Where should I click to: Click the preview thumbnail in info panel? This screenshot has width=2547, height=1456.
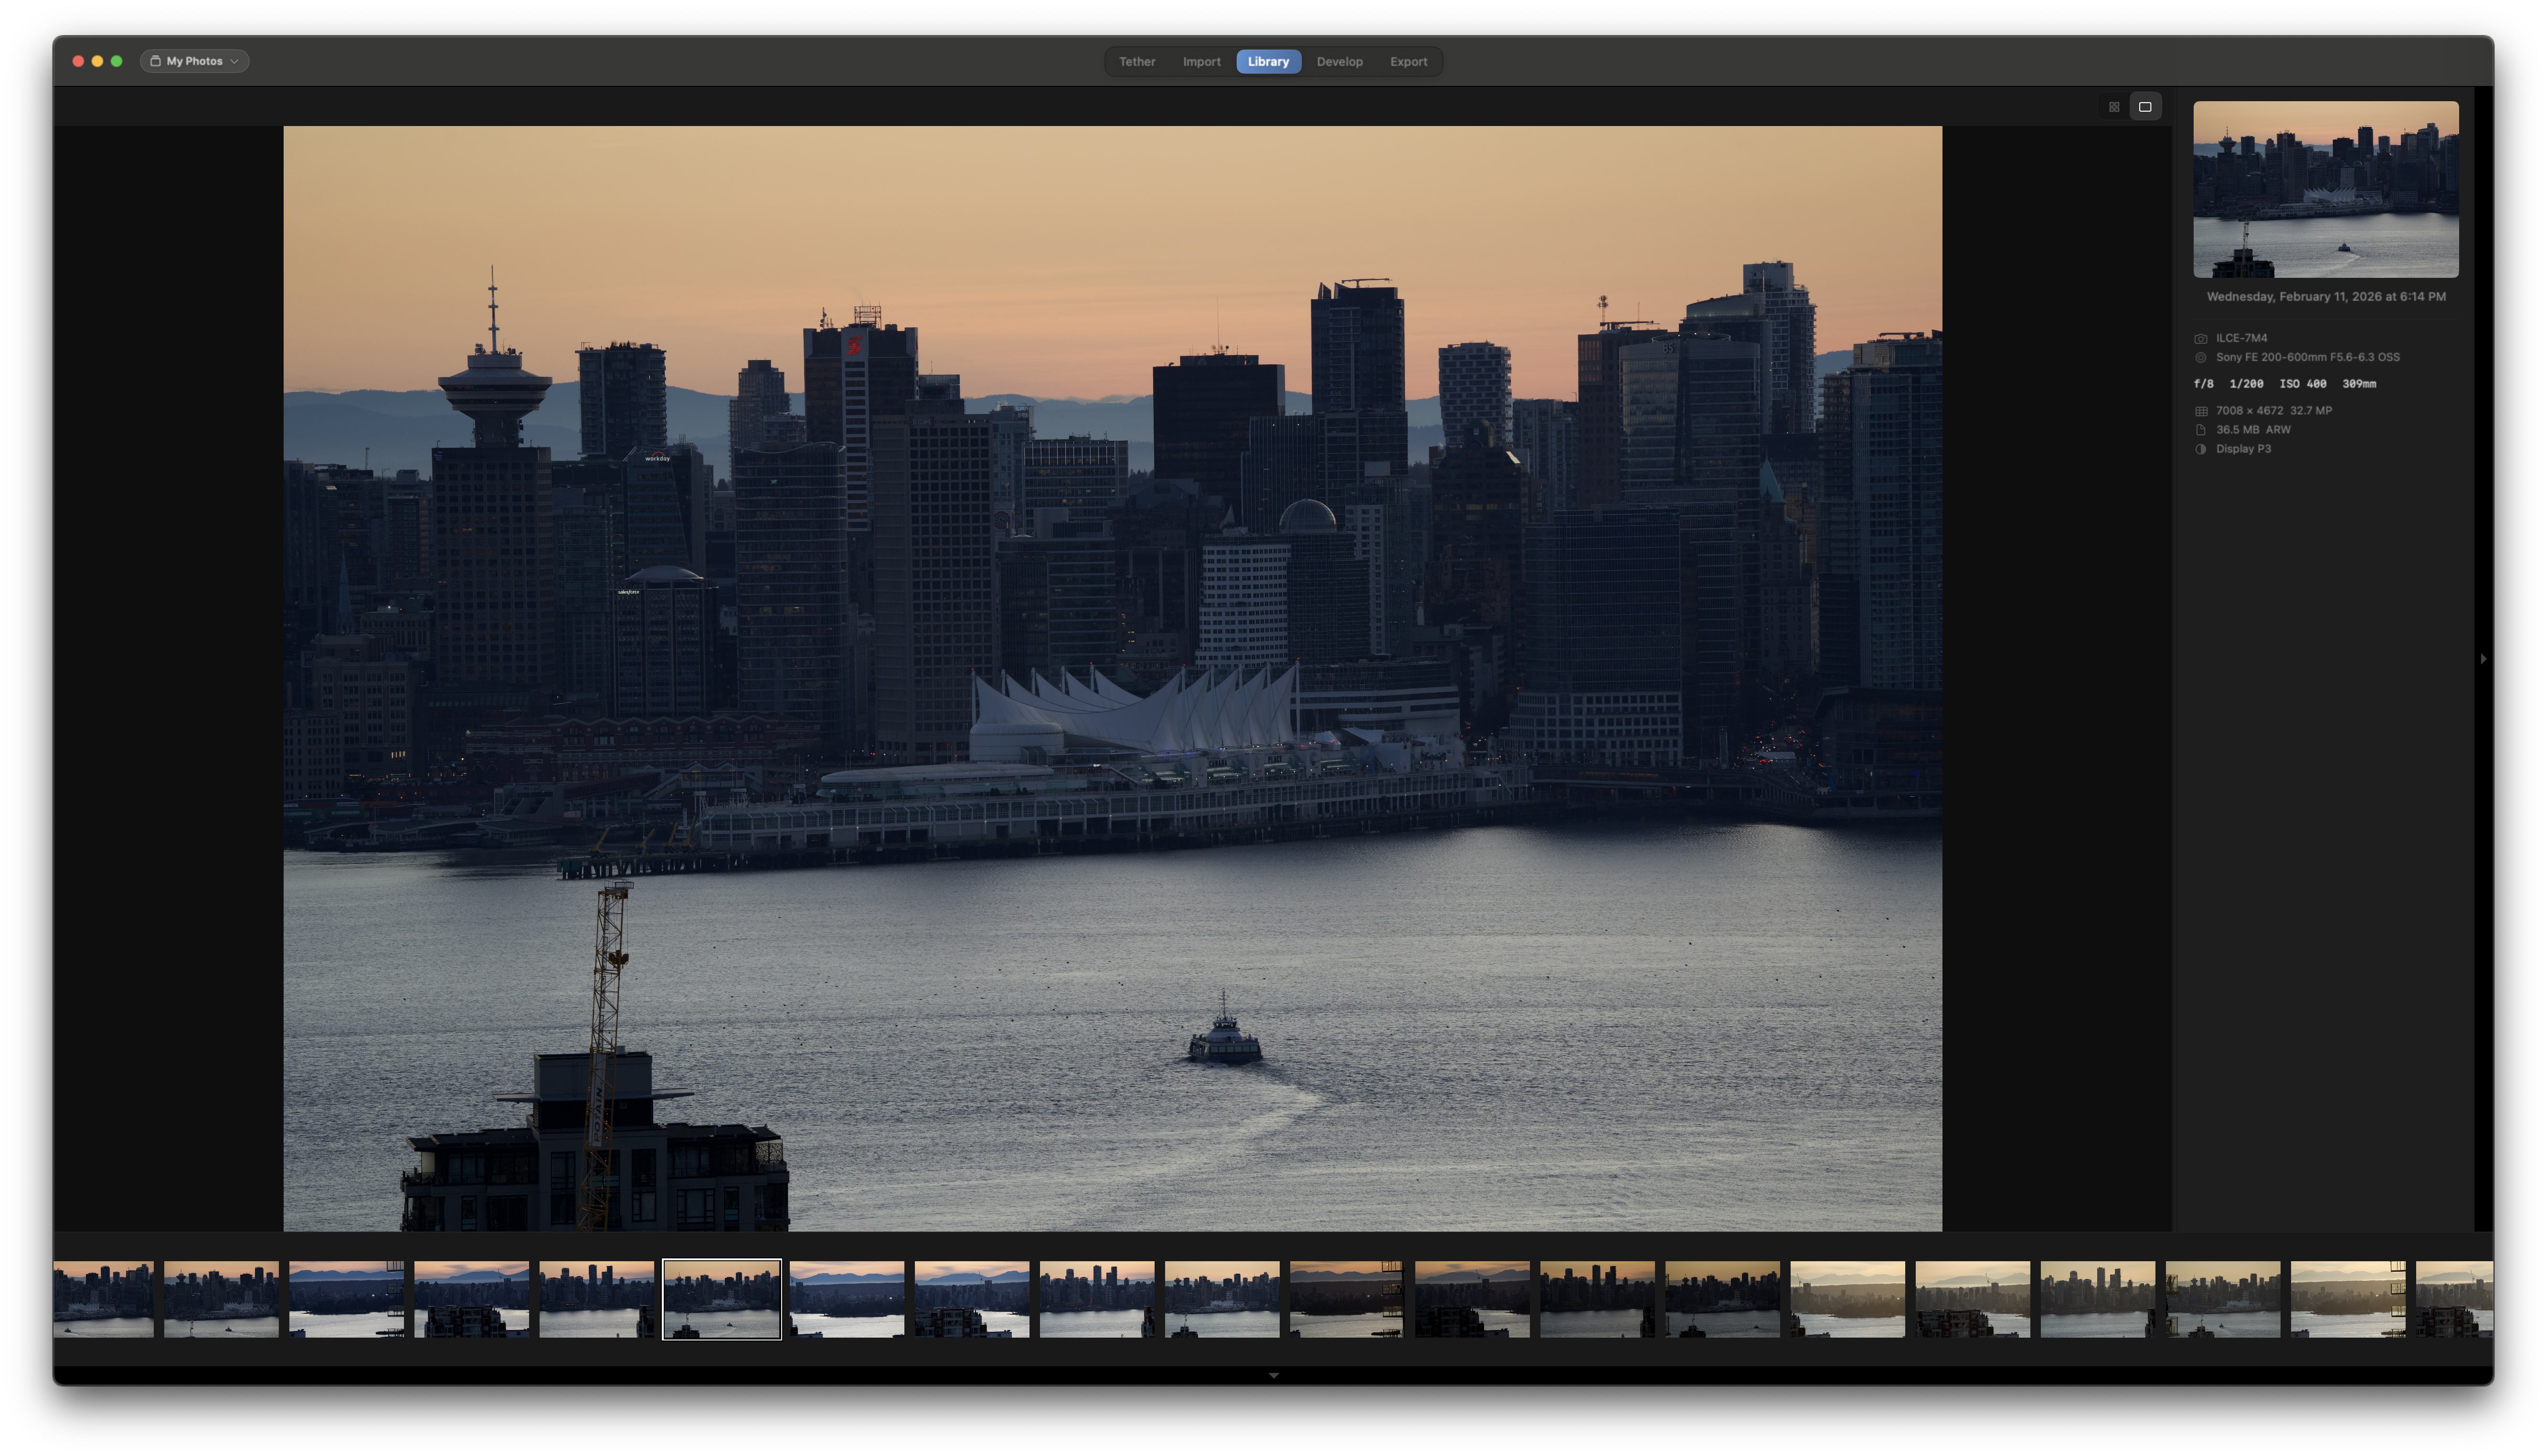pos(2325,189)
